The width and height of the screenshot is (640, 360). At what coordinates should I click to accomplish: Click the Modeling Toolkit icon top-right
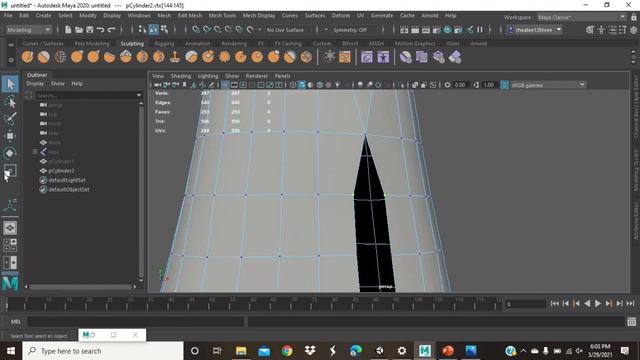[590, 30]
